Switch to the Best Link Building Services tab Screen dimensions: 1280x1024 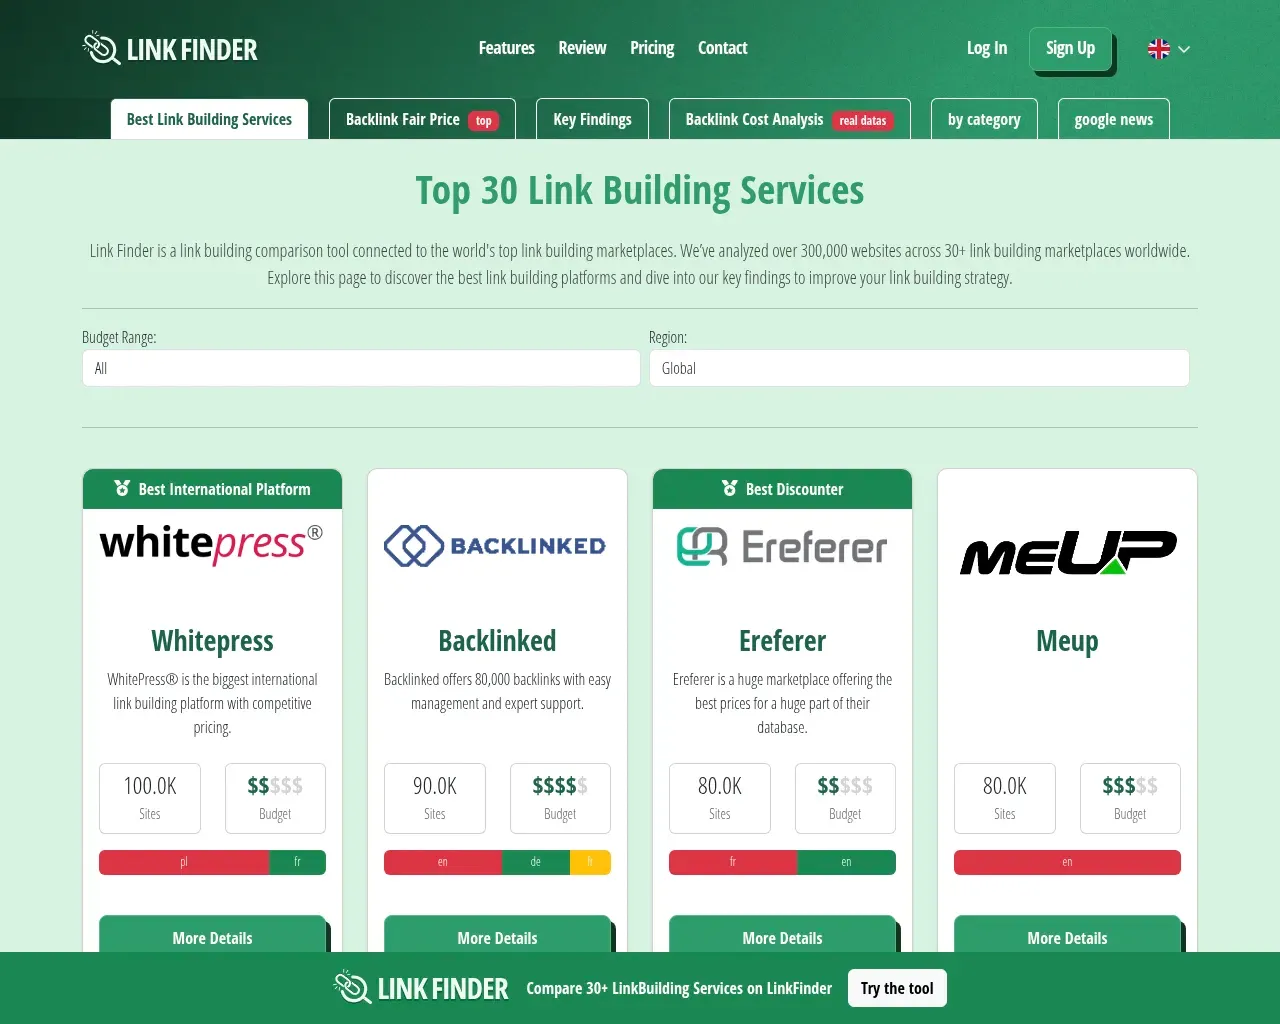(x=209, y=119)
